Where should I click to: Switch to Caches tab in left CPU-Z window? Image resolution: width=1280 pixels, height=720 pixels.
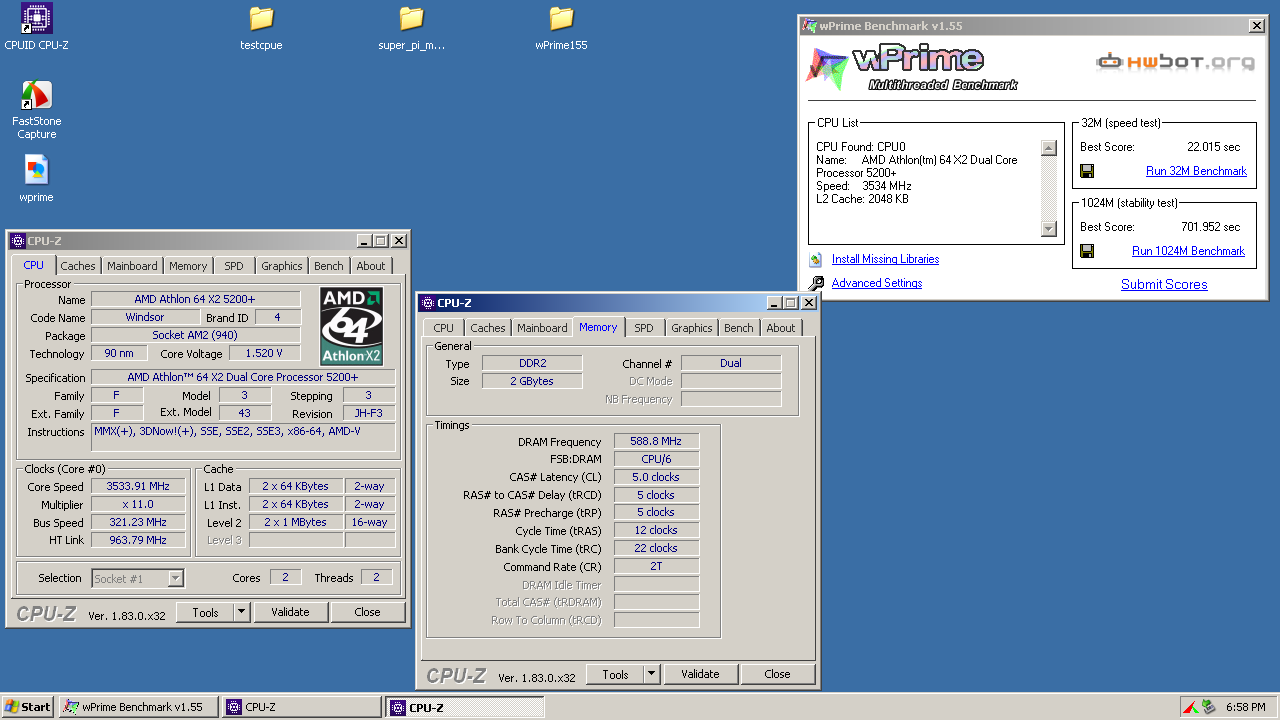(x=78, y=266)
